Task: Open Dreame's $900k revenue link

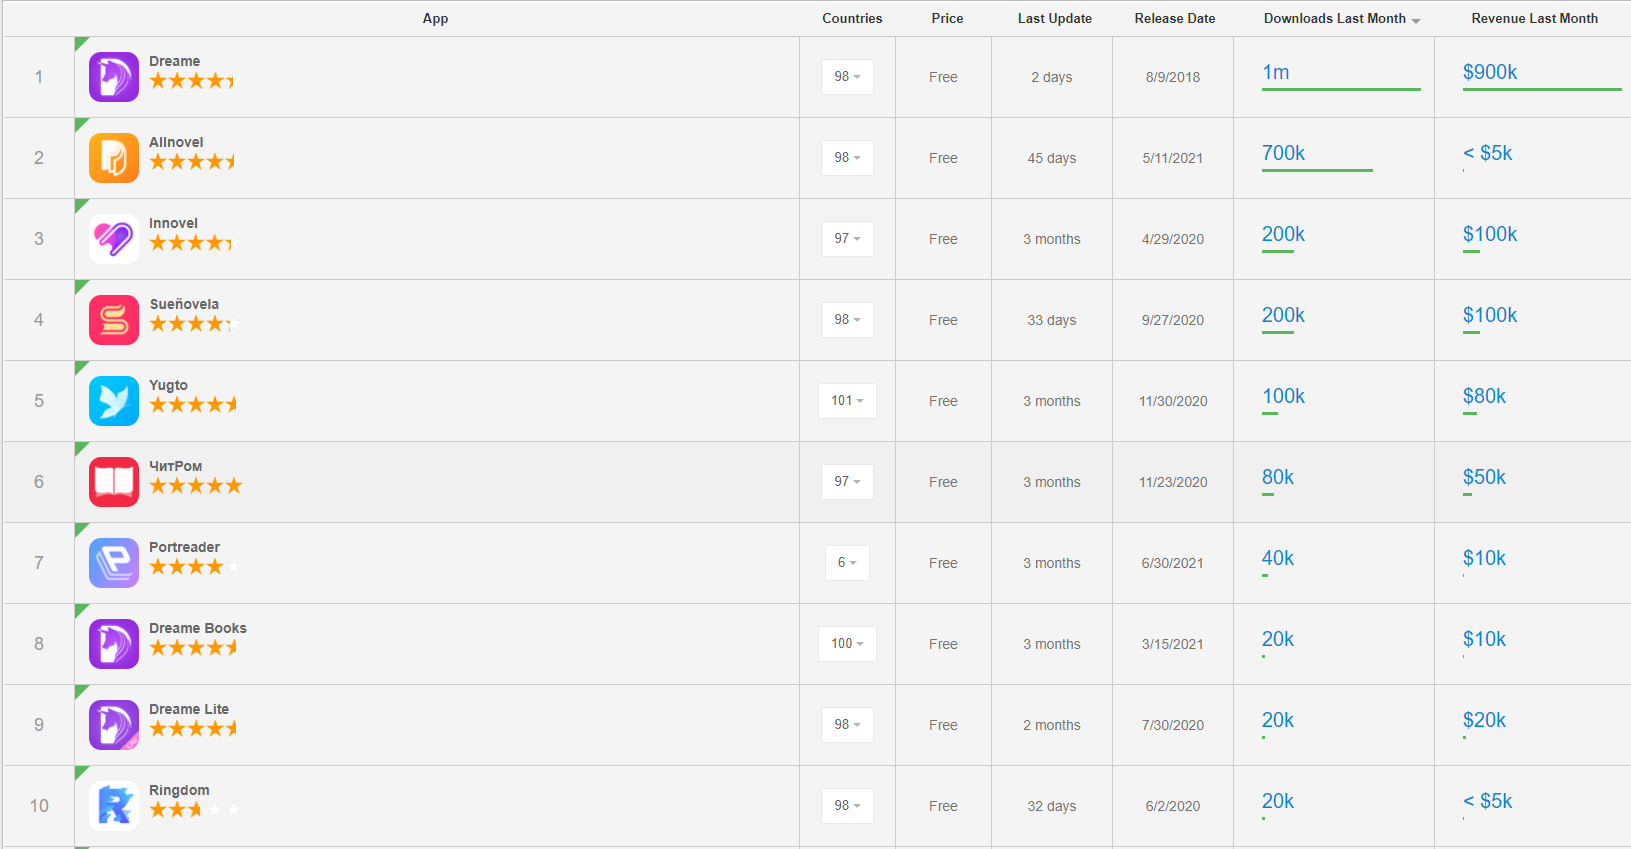Action: tap(1489, 72)
